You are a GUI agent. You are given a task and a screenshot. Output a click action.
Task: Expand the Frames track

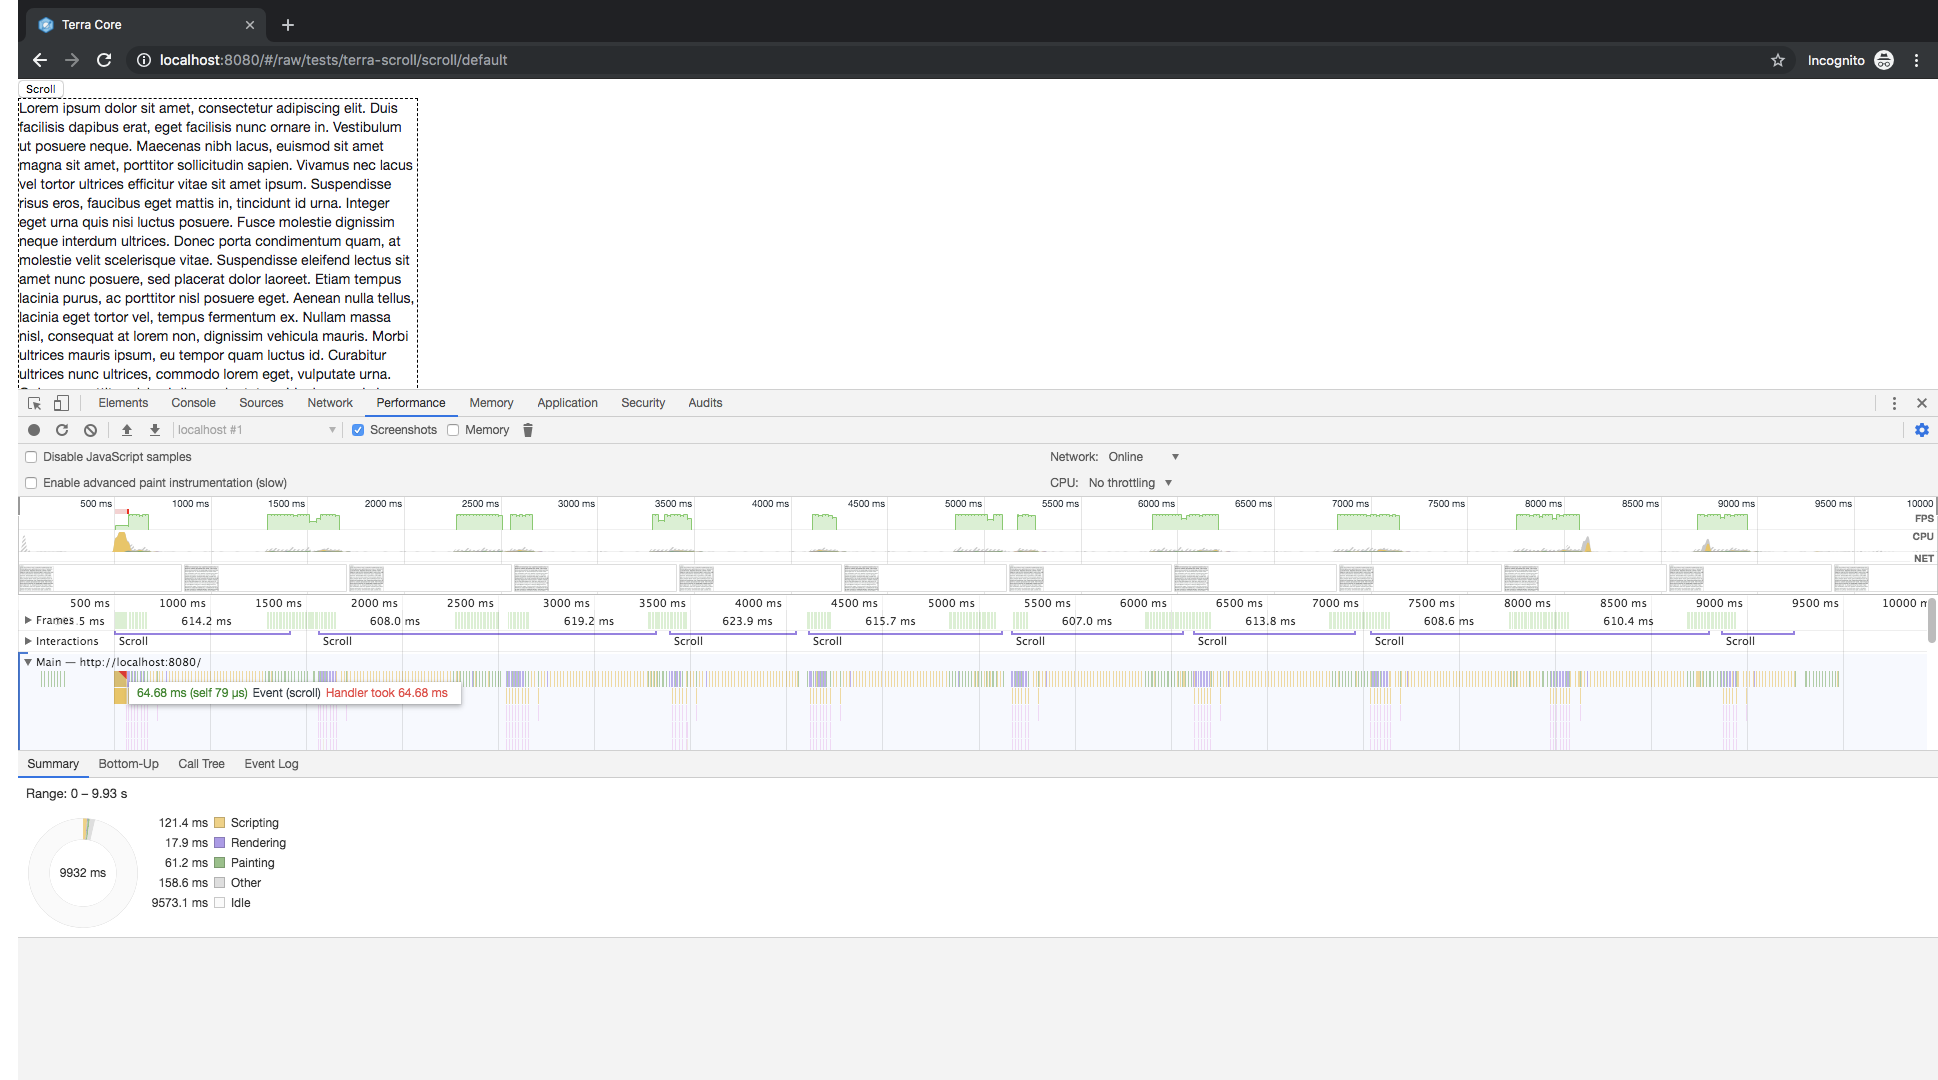pyautogui.click(x=28, y=620)
